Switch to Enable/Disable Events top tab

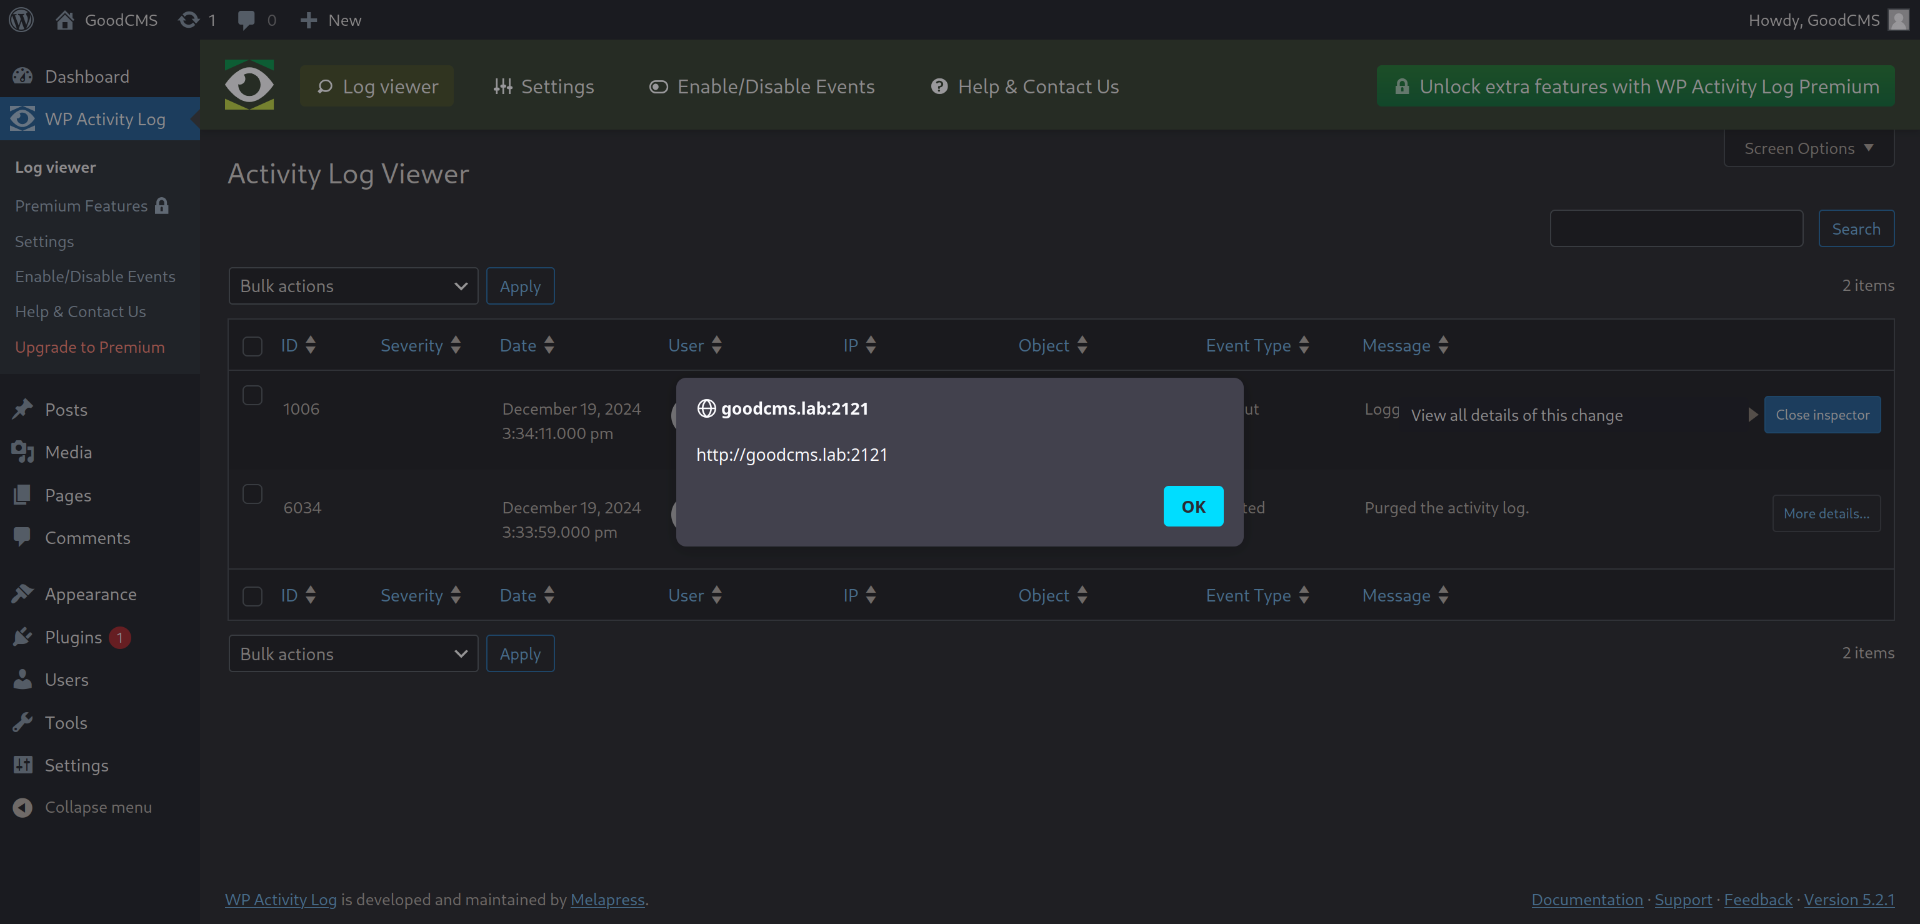761,86
